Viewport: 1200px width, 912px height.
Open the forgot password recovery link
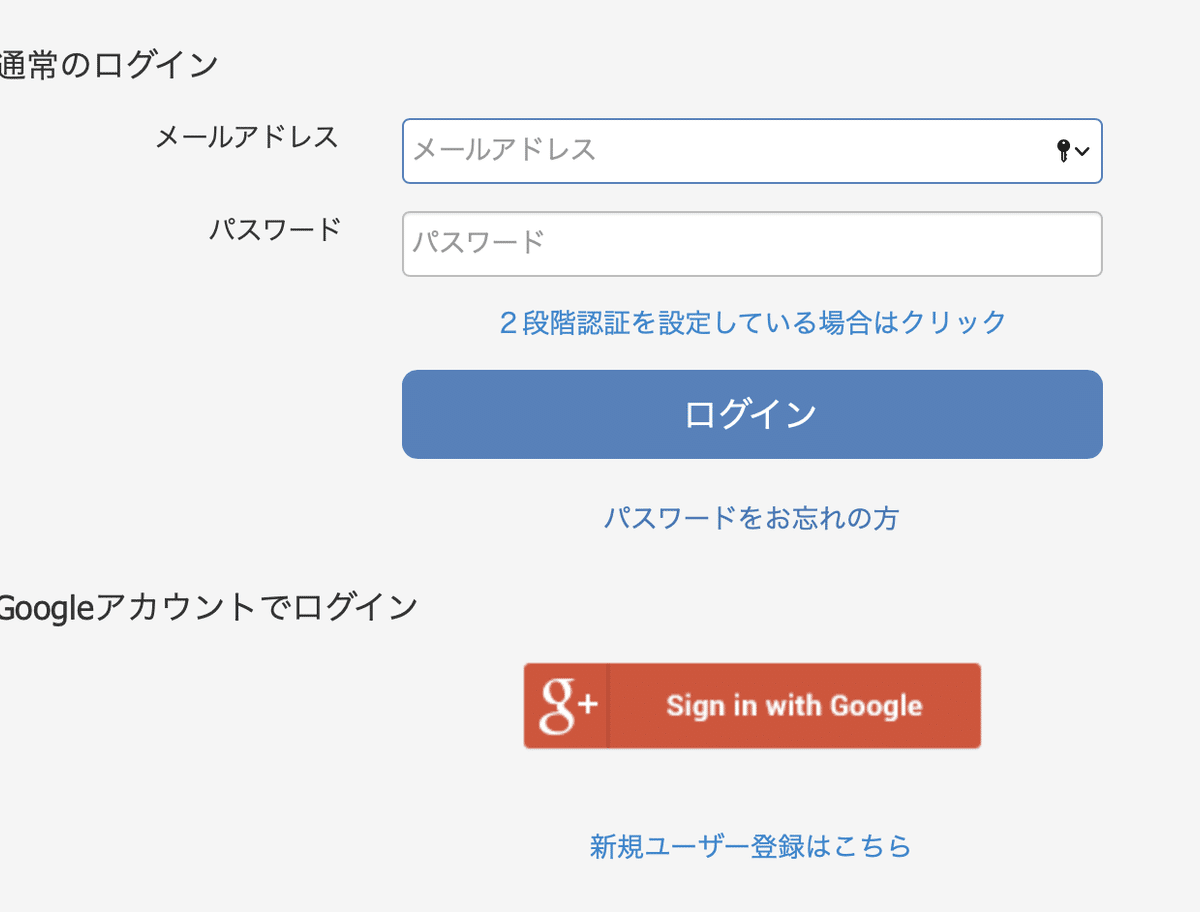752,518
